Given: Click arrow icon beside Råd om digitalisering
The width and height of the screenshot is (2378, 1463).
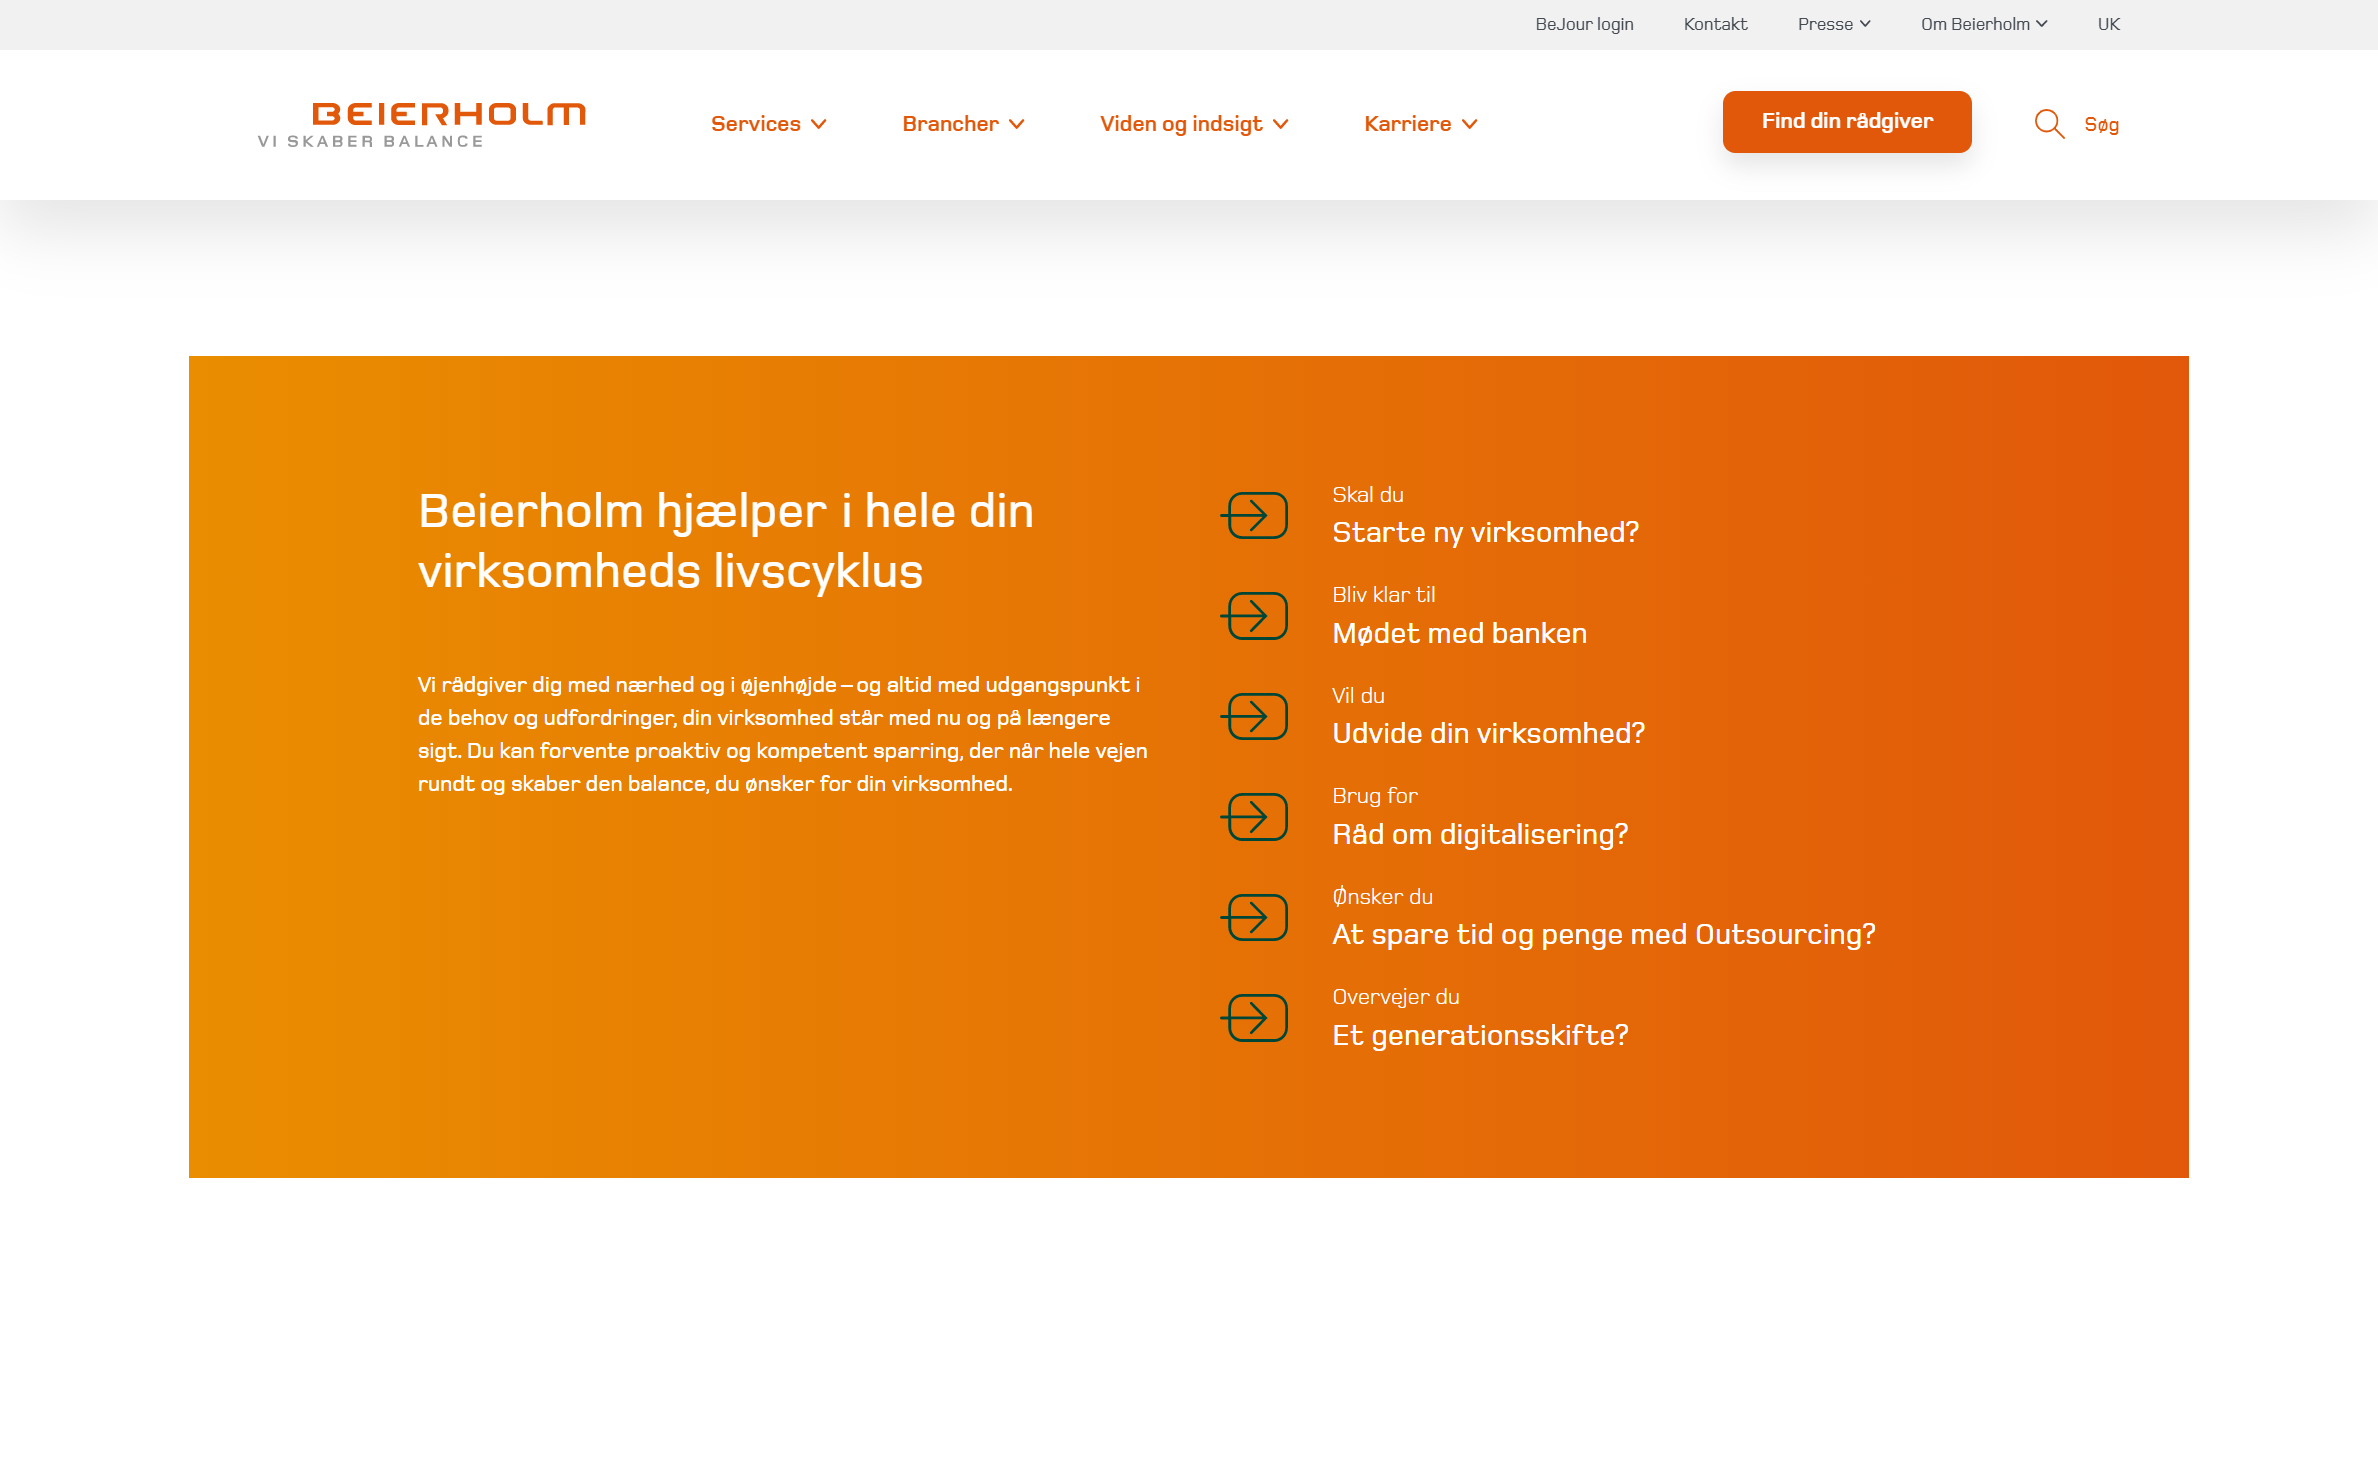Looking at the screenshot, I should pyautogui.click(x=1254, y=817).
